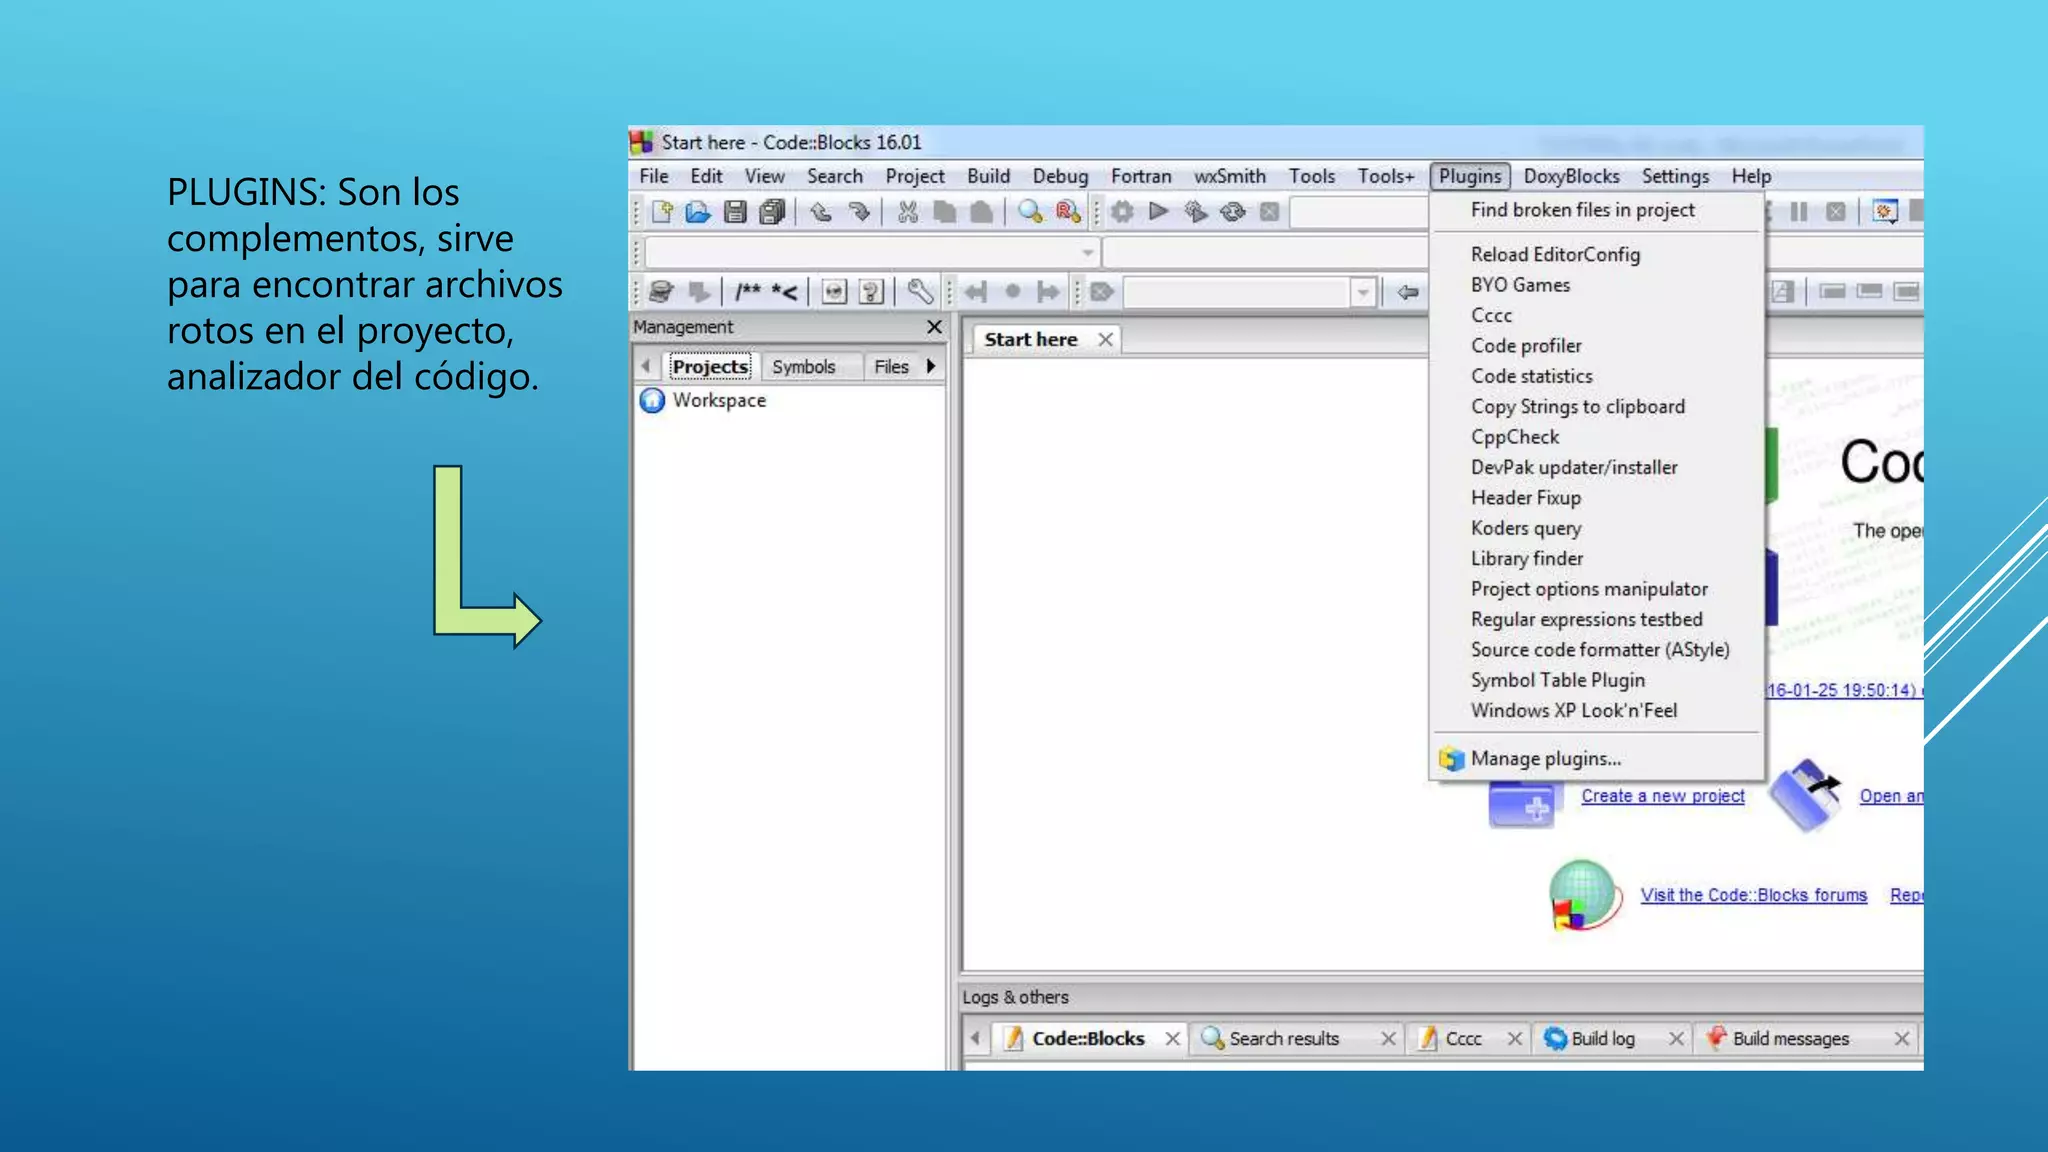This screenshot has width=2048, height=1152.
Task: Click the Run play triangle icon
Action: [x=1159, y=211]
